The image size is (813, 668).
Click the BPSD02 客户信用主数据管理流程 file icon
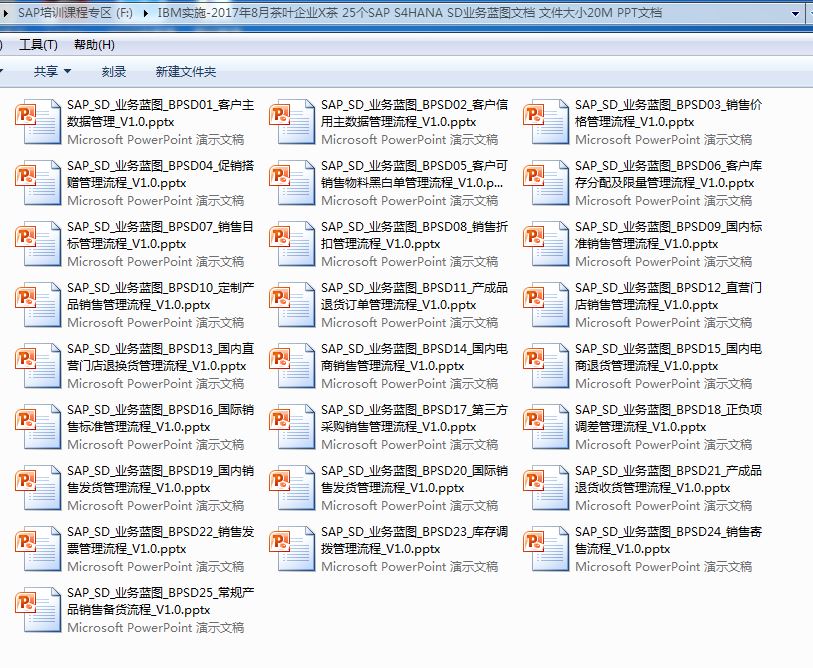(292, 122)
